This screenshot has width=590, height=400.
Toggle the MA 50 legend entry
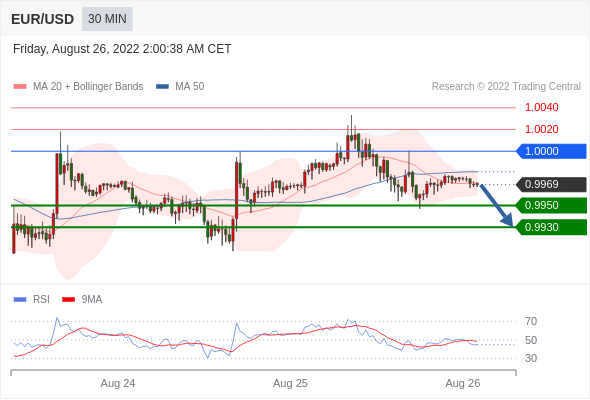point(180,87)
